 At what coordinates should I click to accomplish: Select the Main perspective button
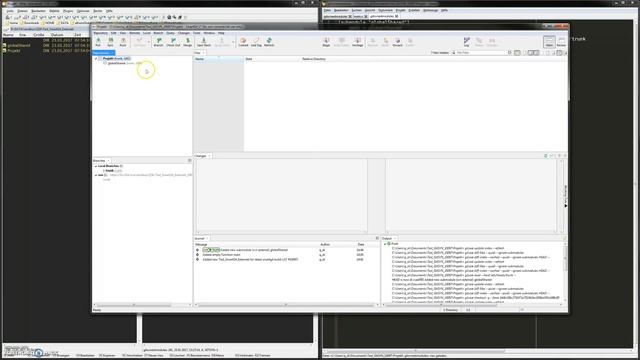[x=549, y=42]
